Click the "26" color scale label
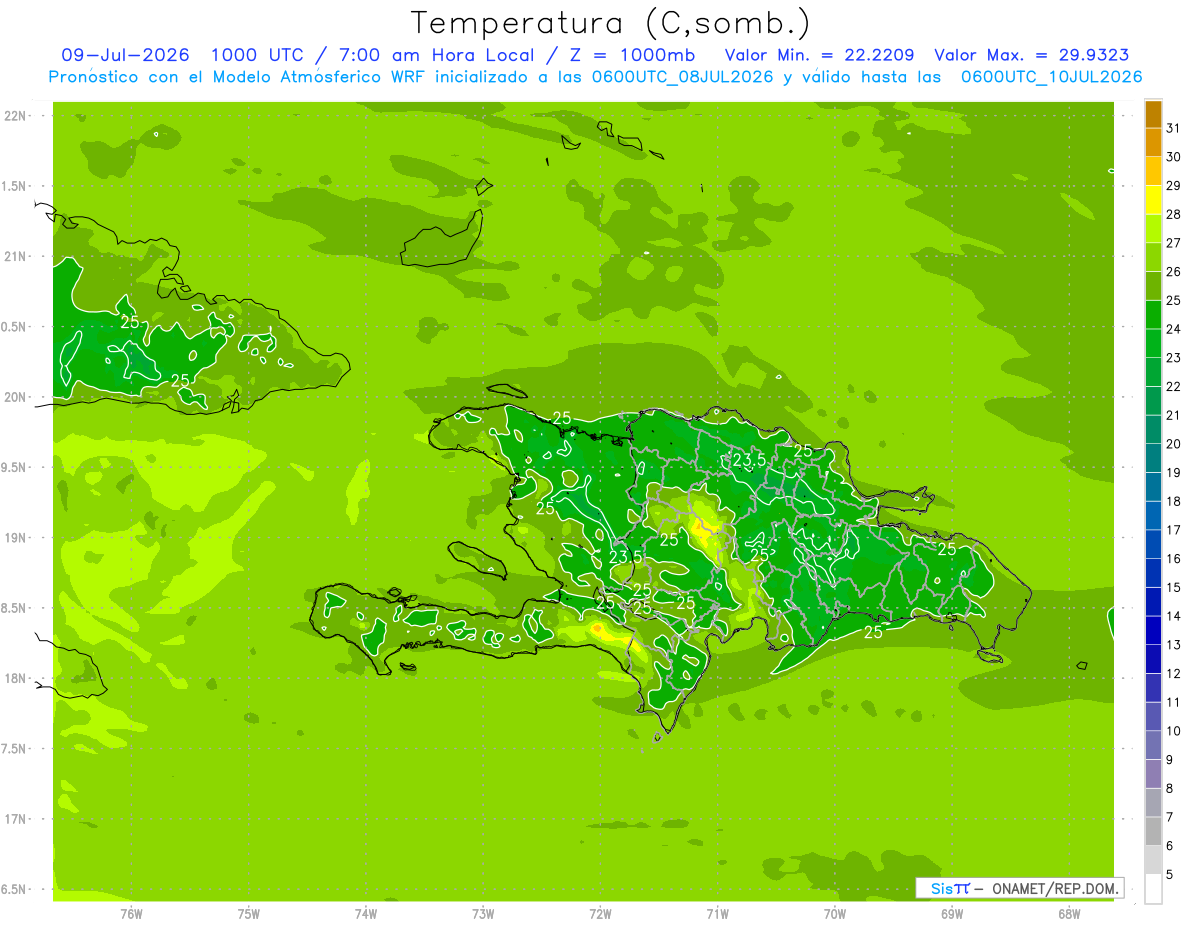Viewport: 1200px width, 927px height. pos(1173,271)
